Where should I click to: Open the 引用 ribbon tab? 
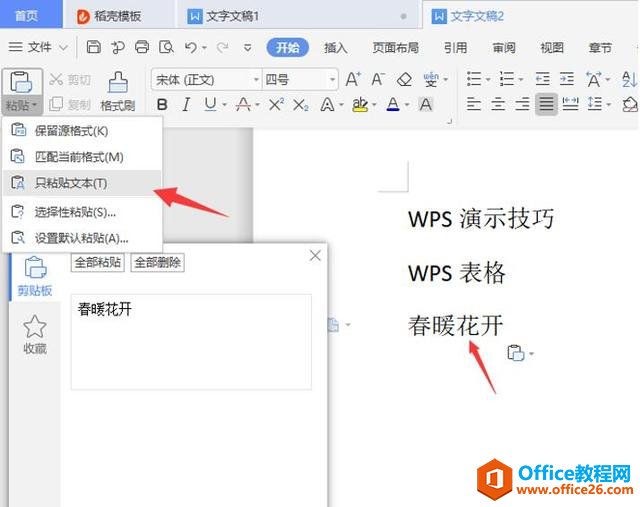point(456,48)
